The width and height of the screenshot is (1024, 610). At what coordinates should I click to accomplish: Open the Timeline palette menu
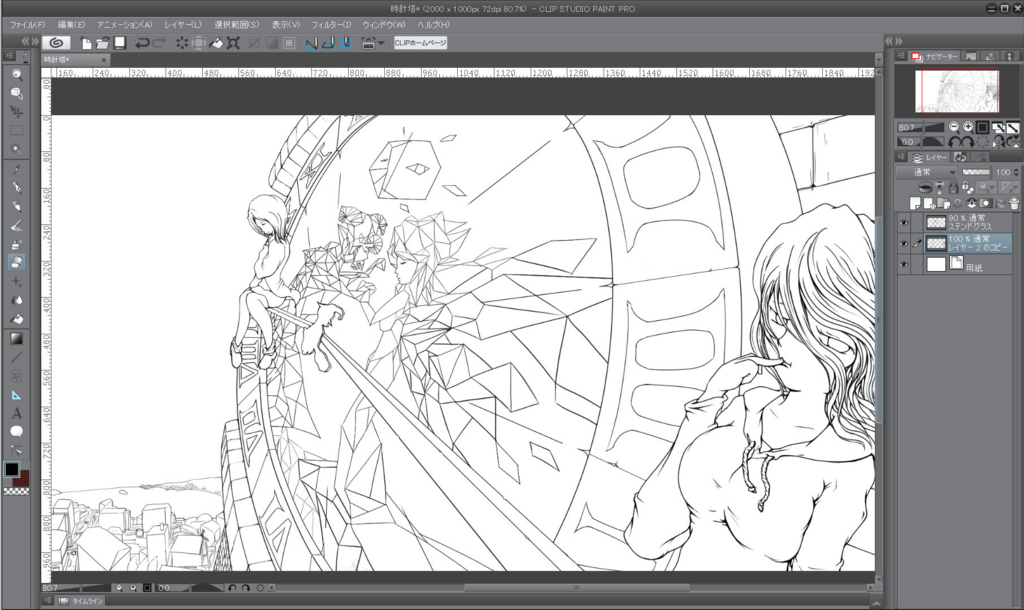(48, 600)
